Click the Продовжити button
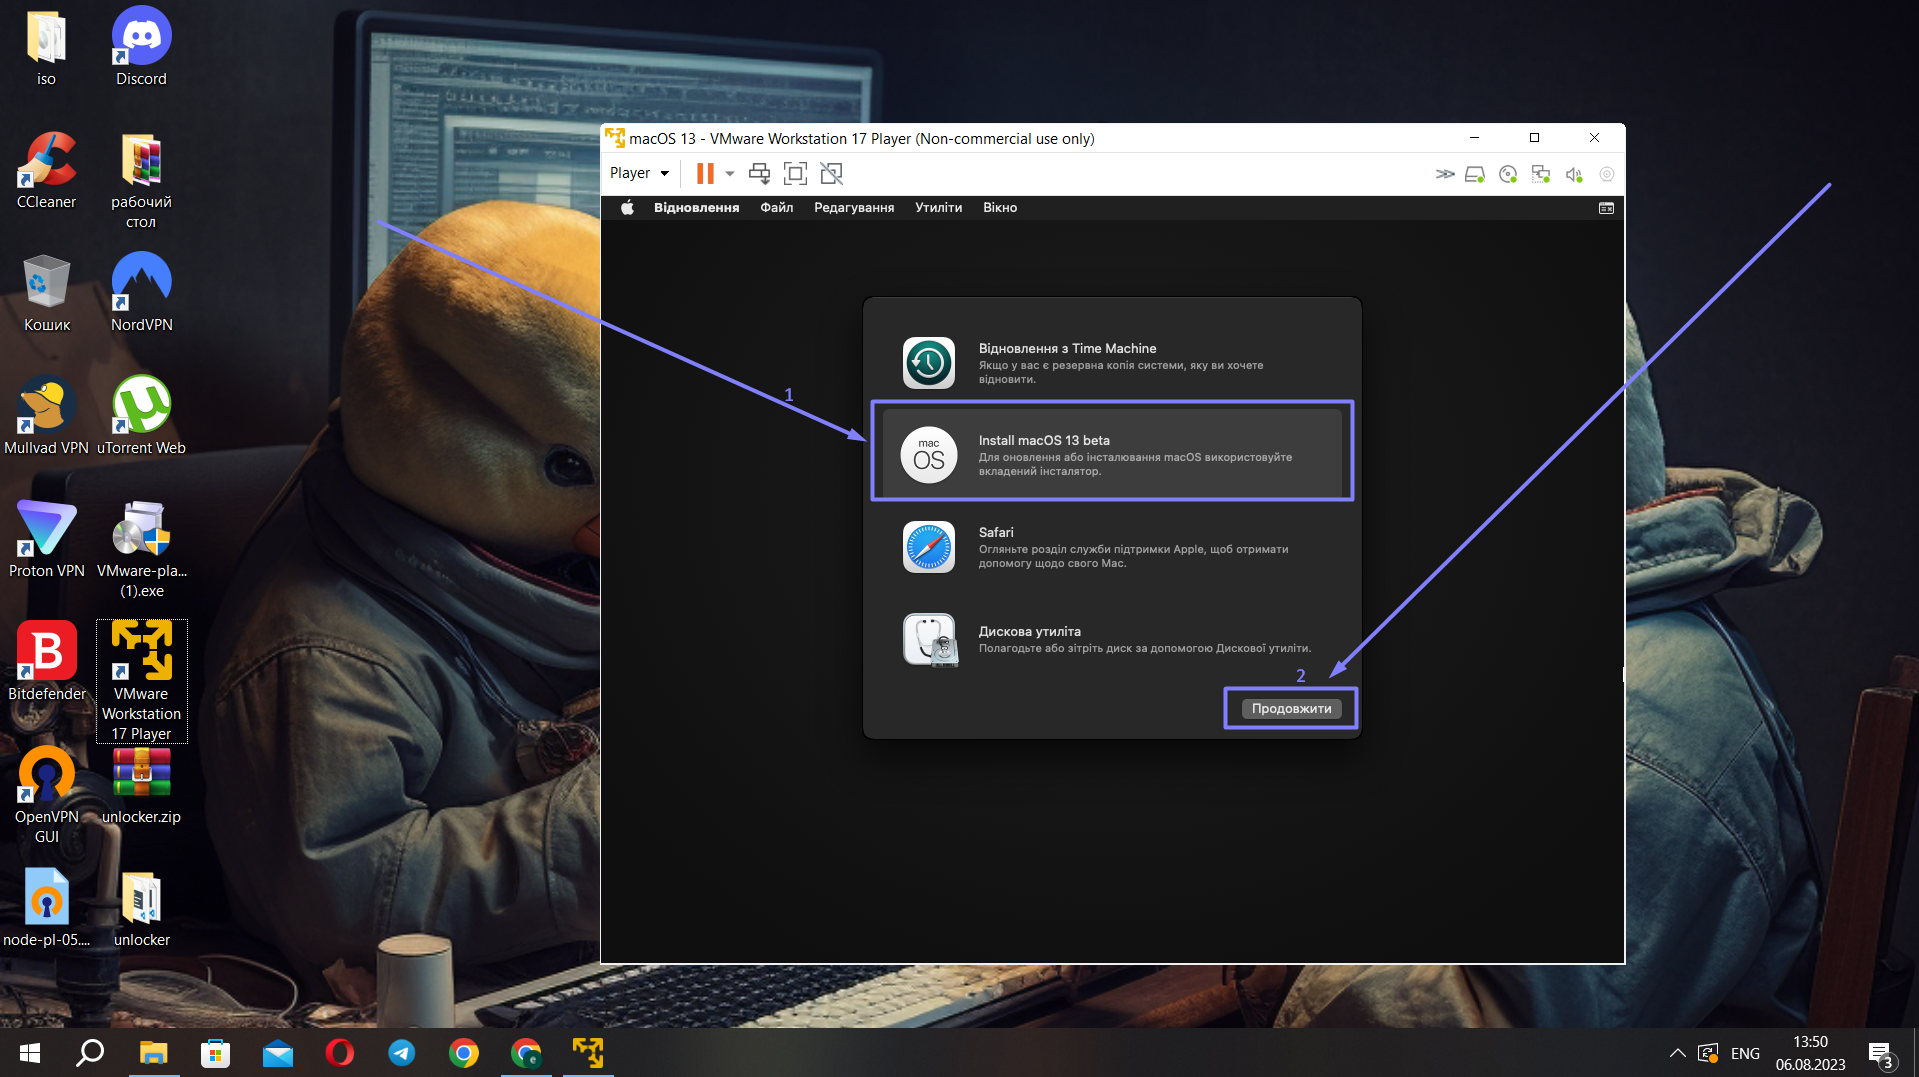The width and height of the screenshot is (1919, 1077). [x=1291, y=709]
